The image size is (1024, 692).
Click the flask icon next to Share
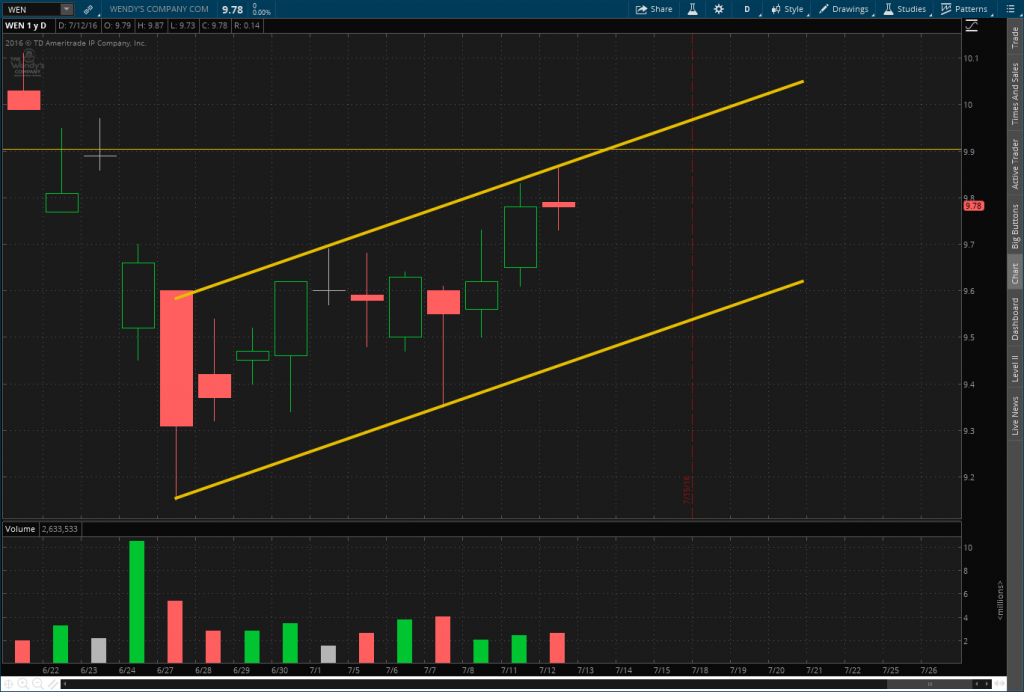(692, 9)
